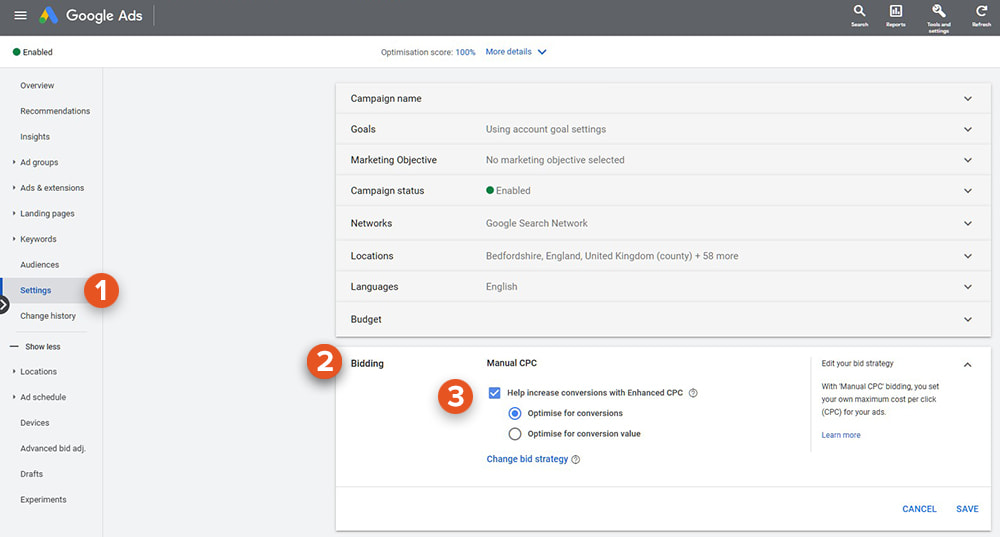
Task: Click the green Enabled status dot
Action: tap(17, 52)
